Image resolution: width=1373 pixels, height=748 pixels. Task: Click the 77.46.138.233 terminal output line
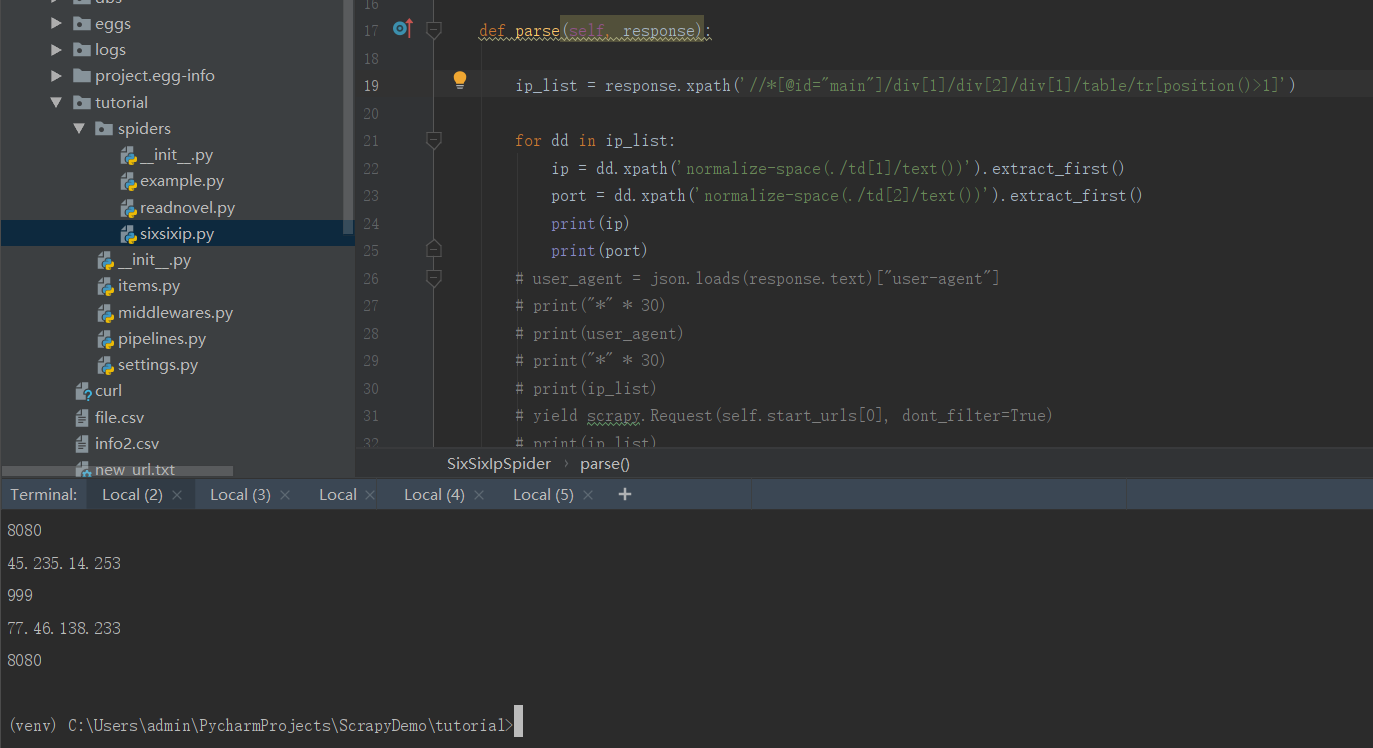tap(64, 628)
